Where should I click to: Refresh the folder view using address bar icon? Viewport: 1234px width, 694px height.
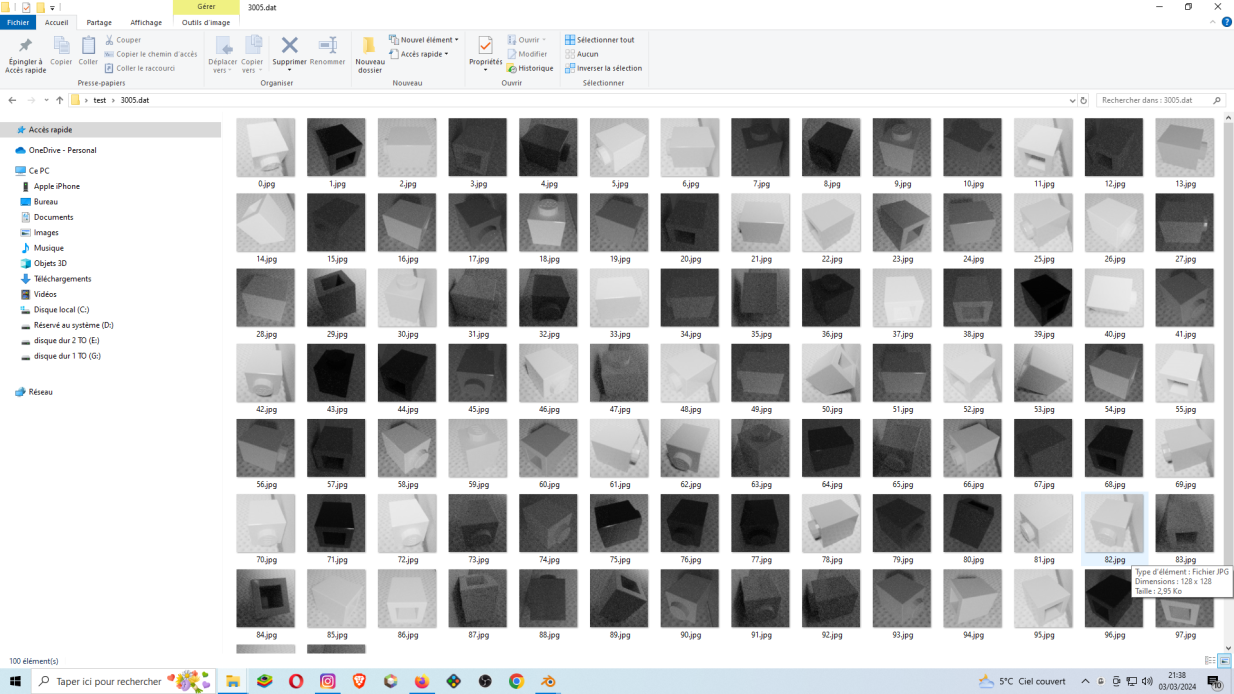click(x=1083, y=100)
